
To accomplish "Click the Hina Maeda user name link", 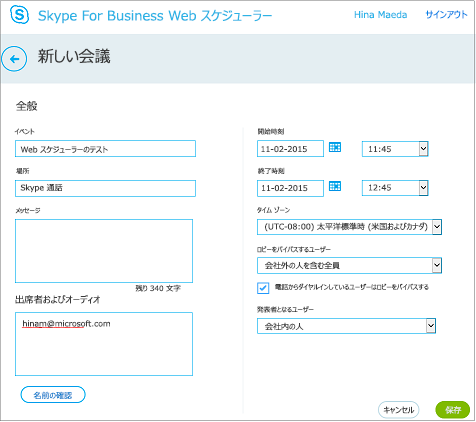I will 380,15.
